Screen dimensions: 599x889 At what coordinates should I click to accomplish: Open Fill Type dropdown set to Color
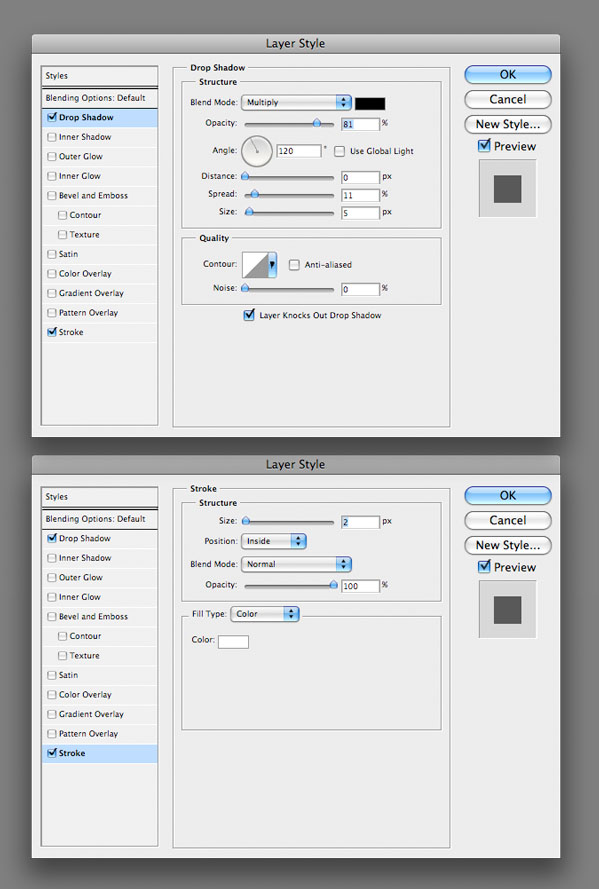(x=265, y=613)
